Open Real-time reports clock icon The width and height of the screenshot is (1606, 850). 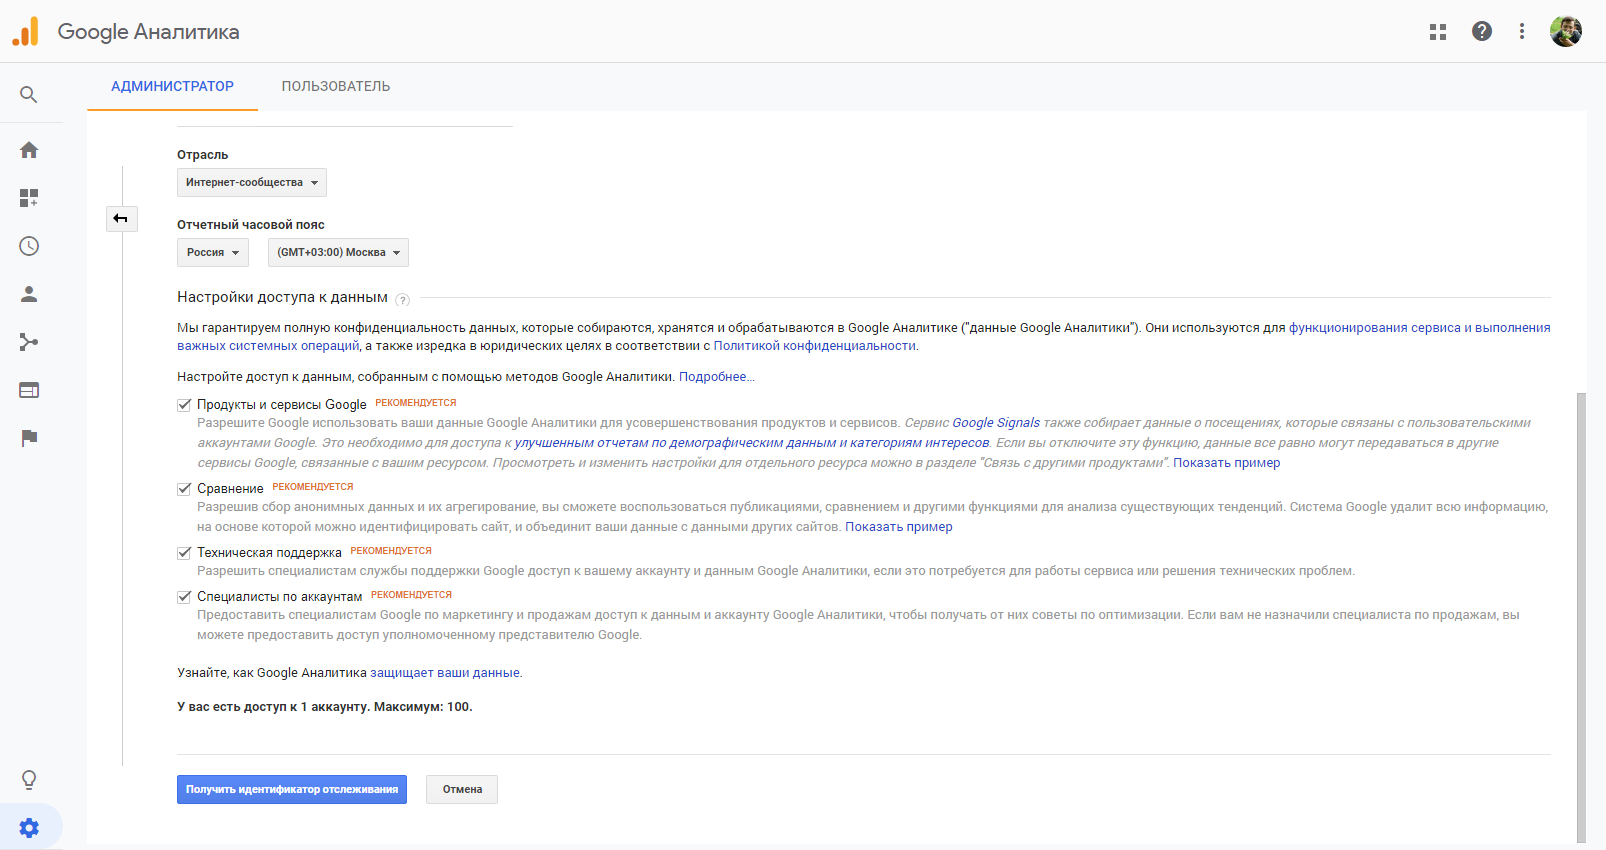pos(29,246)
